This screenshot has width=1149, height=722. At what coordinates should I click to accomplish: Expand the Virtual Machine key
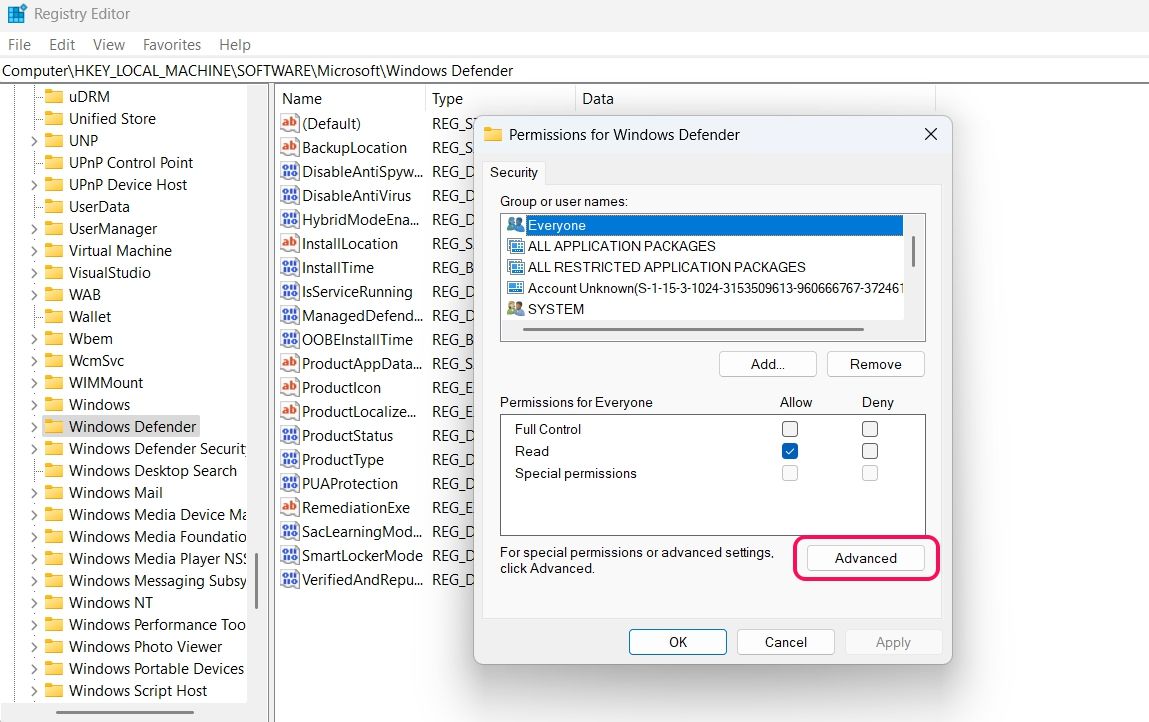click(x=34, y=251)
